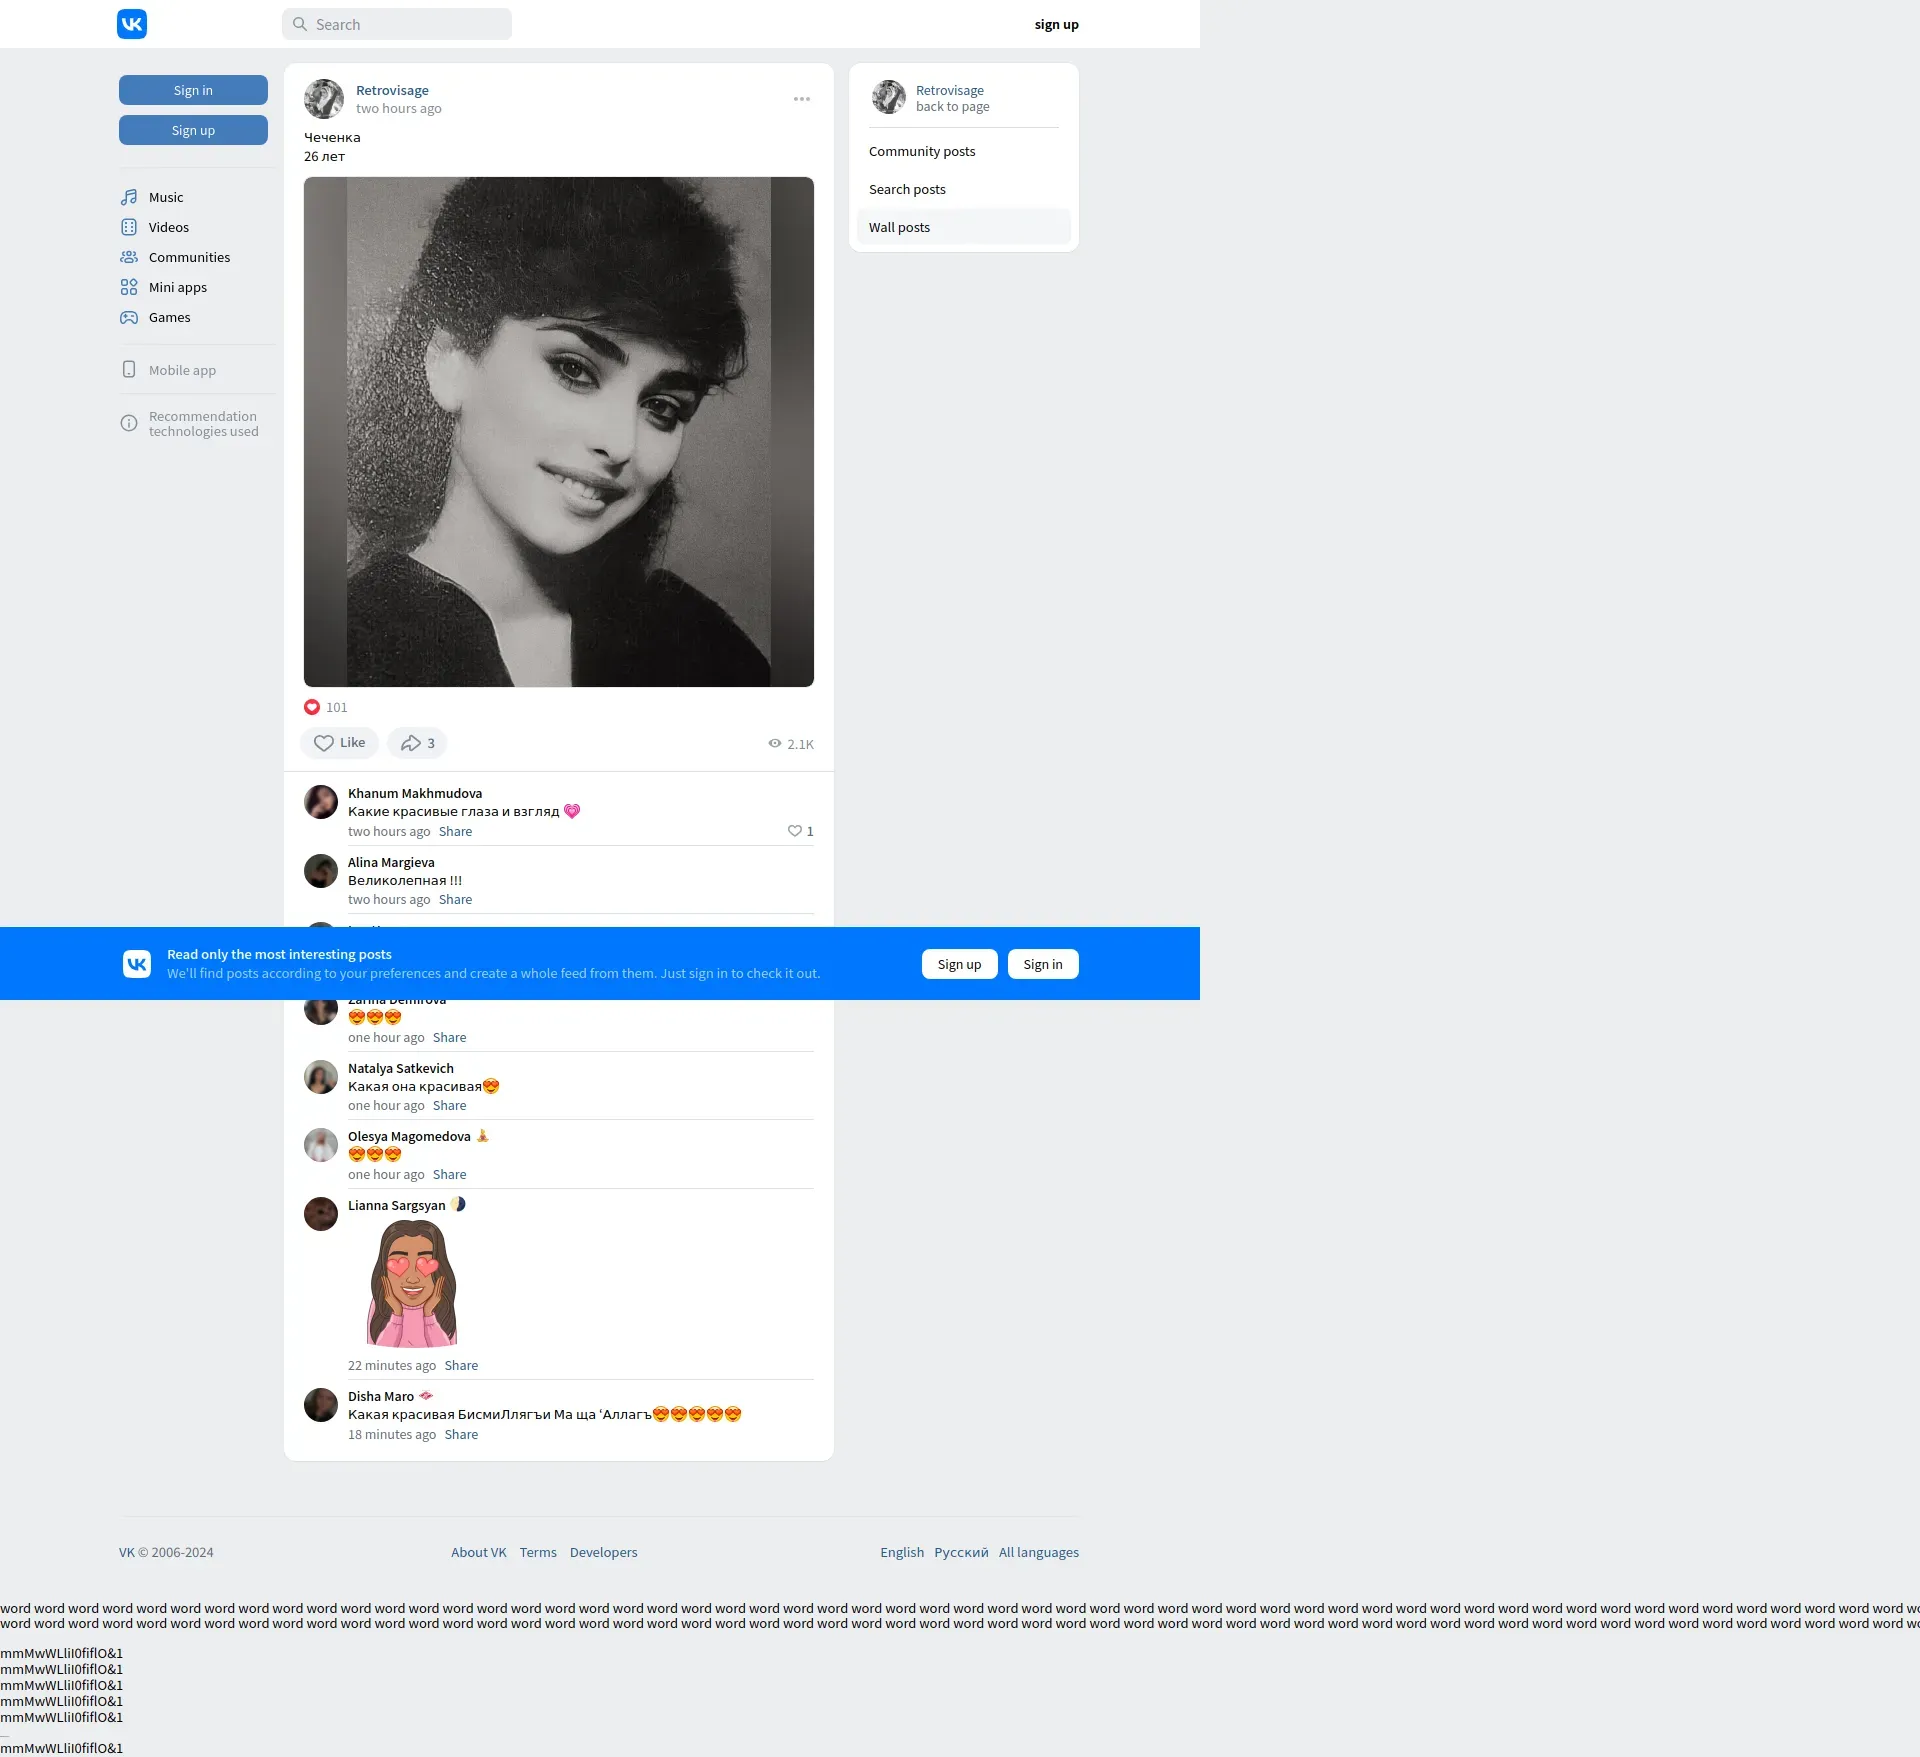Open the post's three-dots menu
Screen dimensions: 1920x1757
(802, 99)
